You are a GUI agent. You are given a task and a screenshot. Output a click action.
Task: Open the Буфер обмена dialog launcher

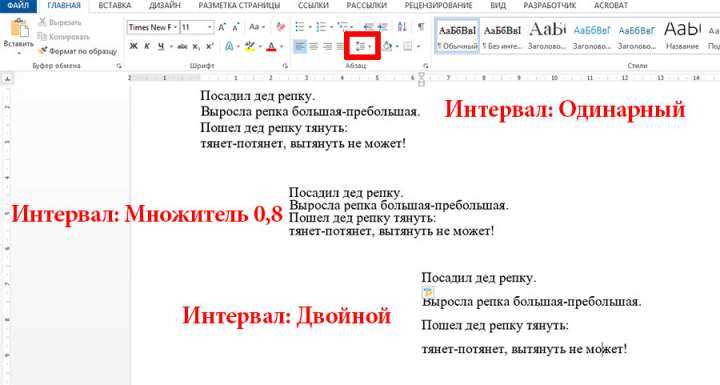tap(119, 66)
